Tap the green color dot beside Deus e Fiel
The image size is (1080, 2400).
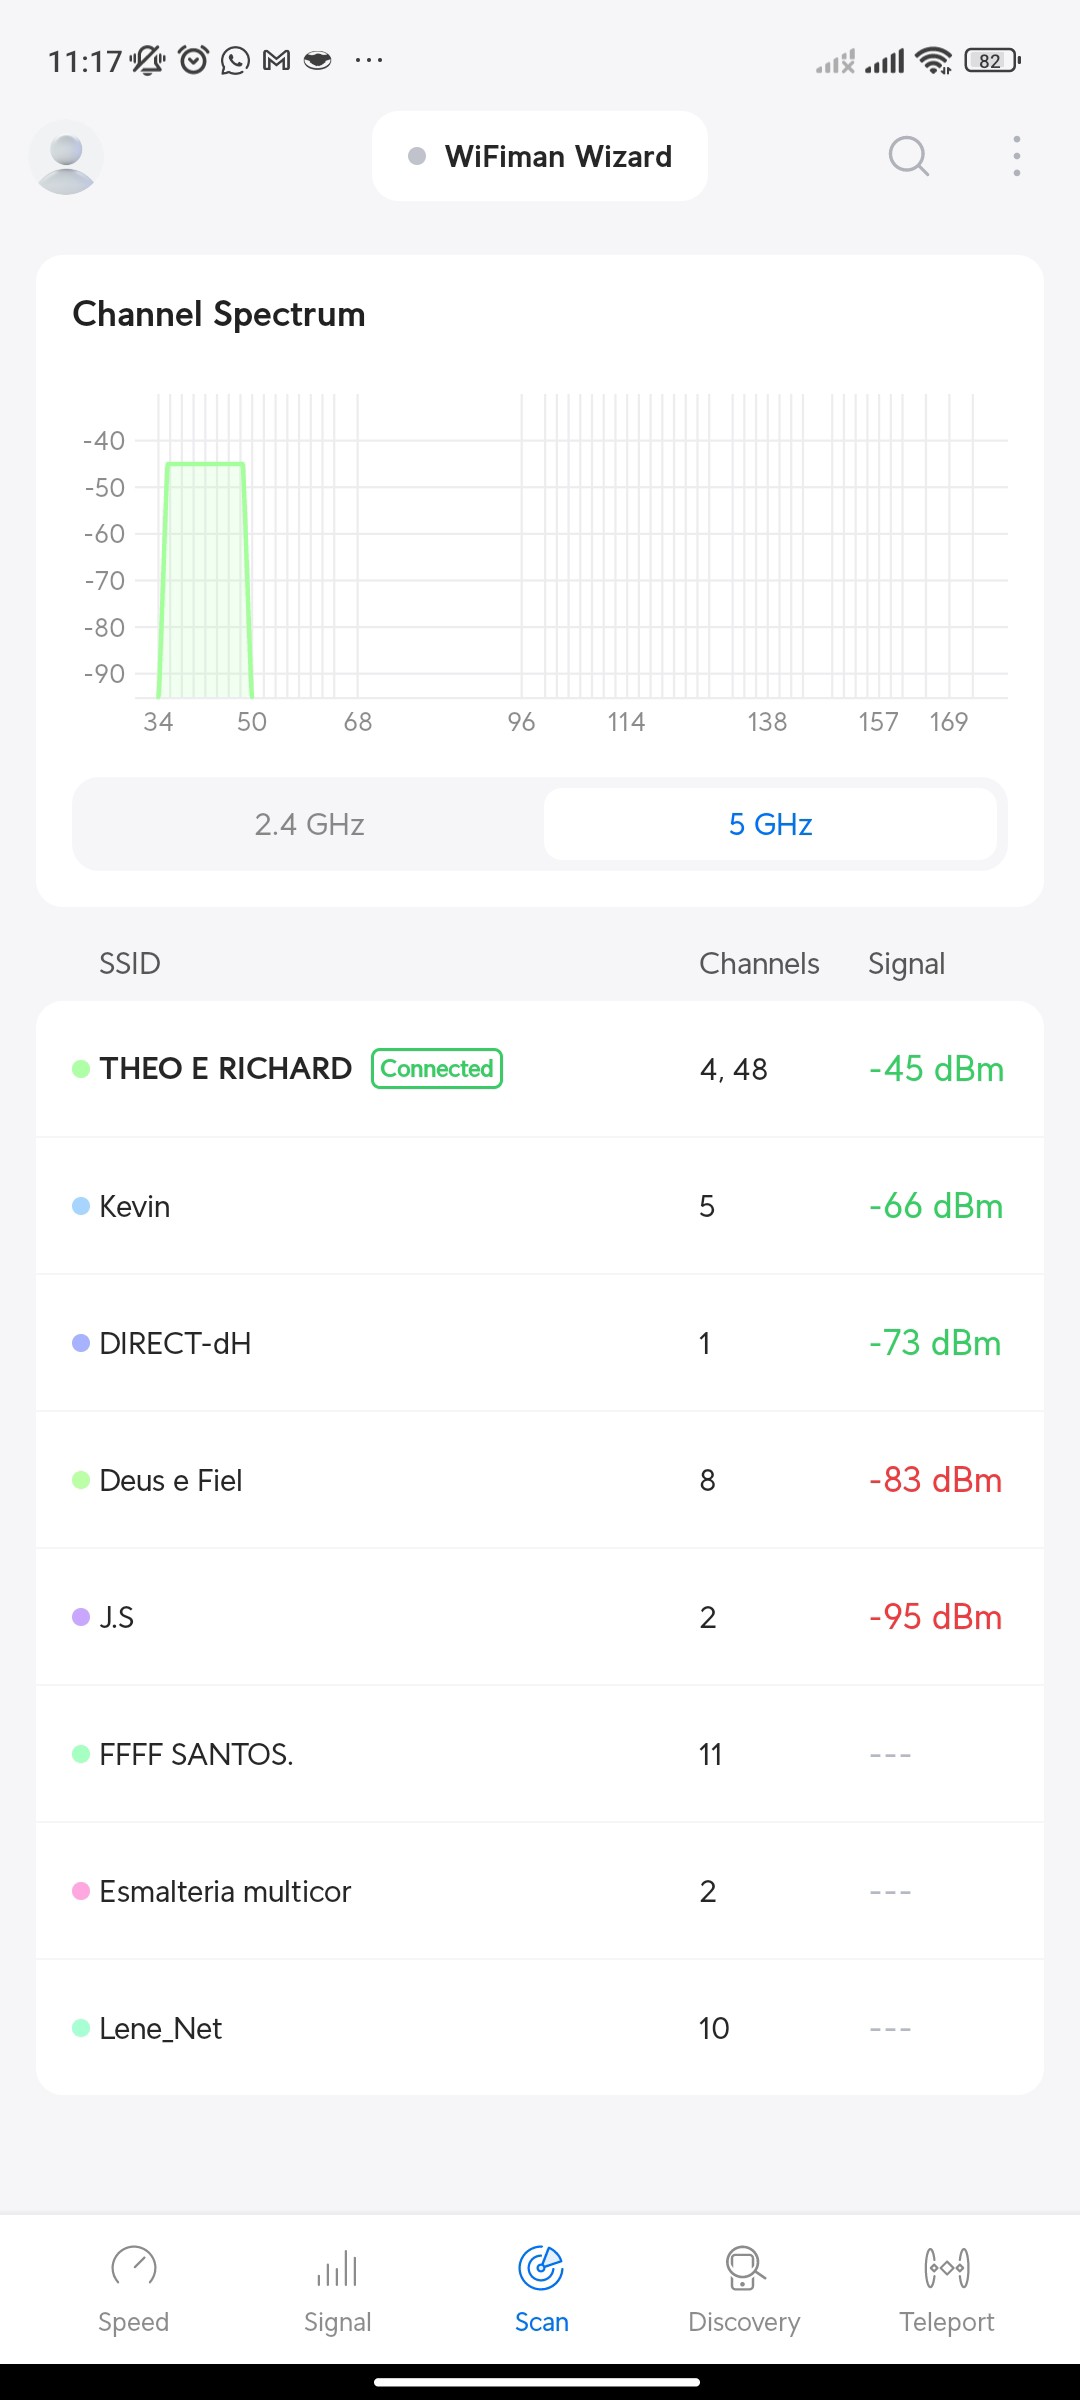(81, 1480)
